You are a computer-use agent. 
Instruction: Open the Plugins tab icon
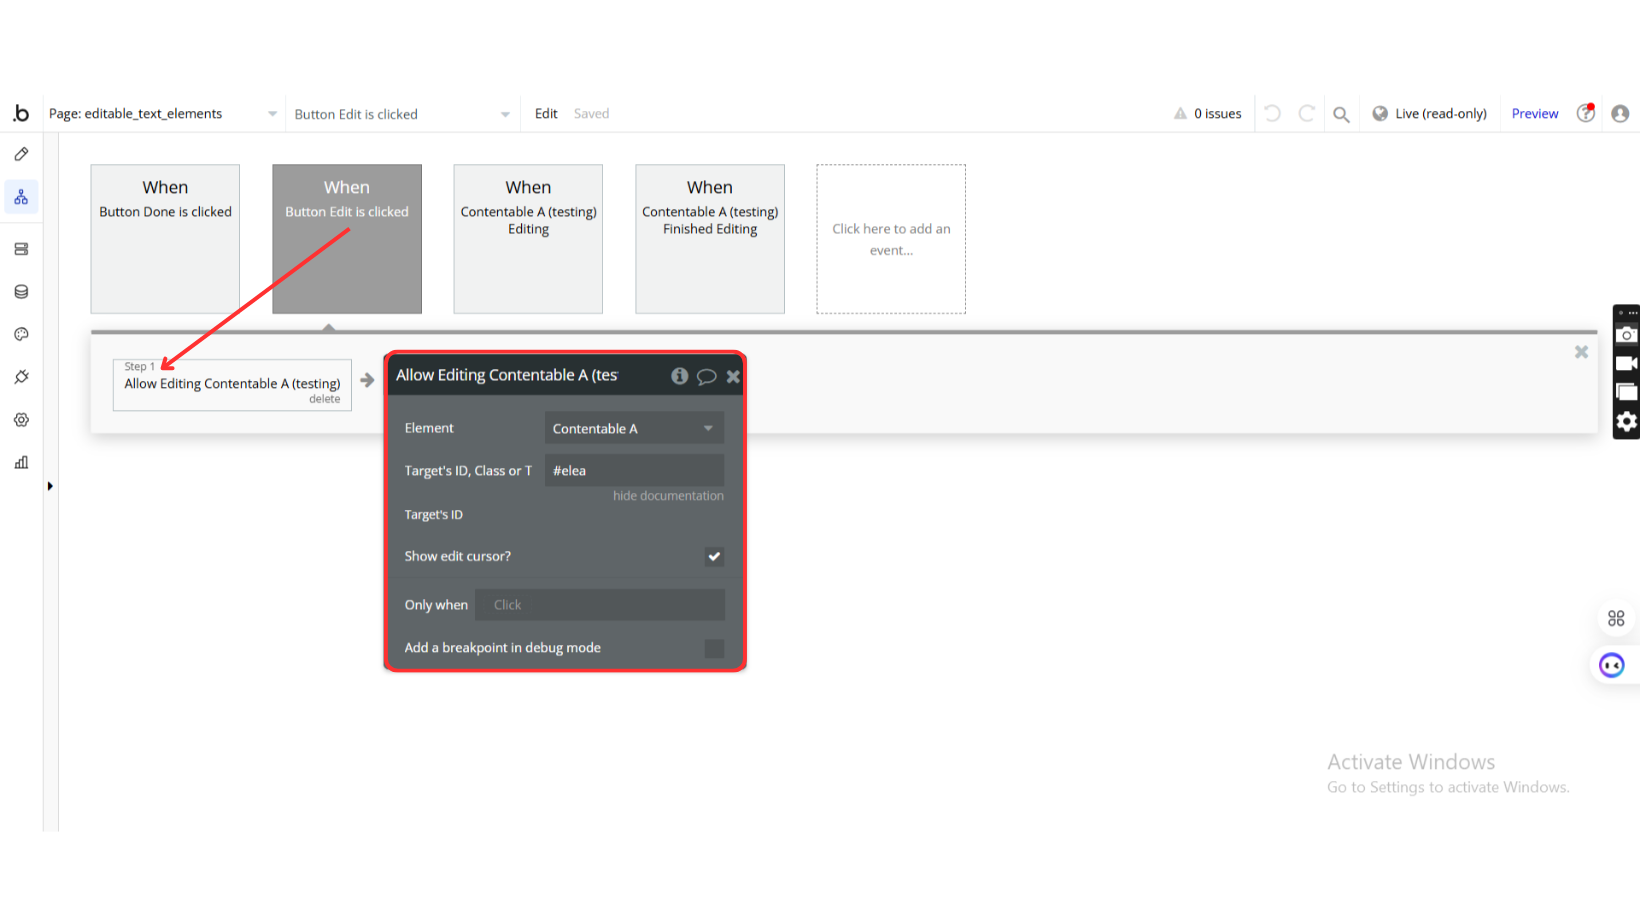click(21, 377)
